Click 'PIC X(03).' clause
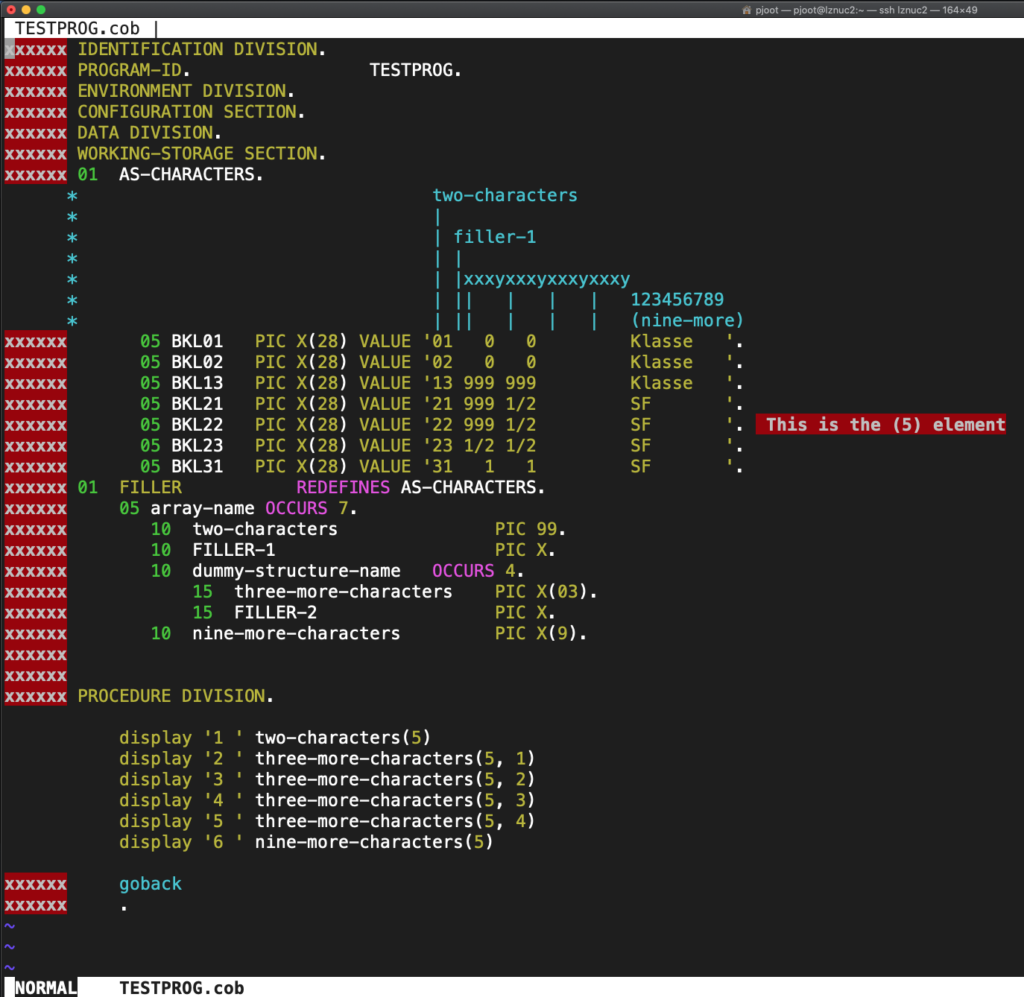The image size is (1024, 997). click(x=546, y=592)
